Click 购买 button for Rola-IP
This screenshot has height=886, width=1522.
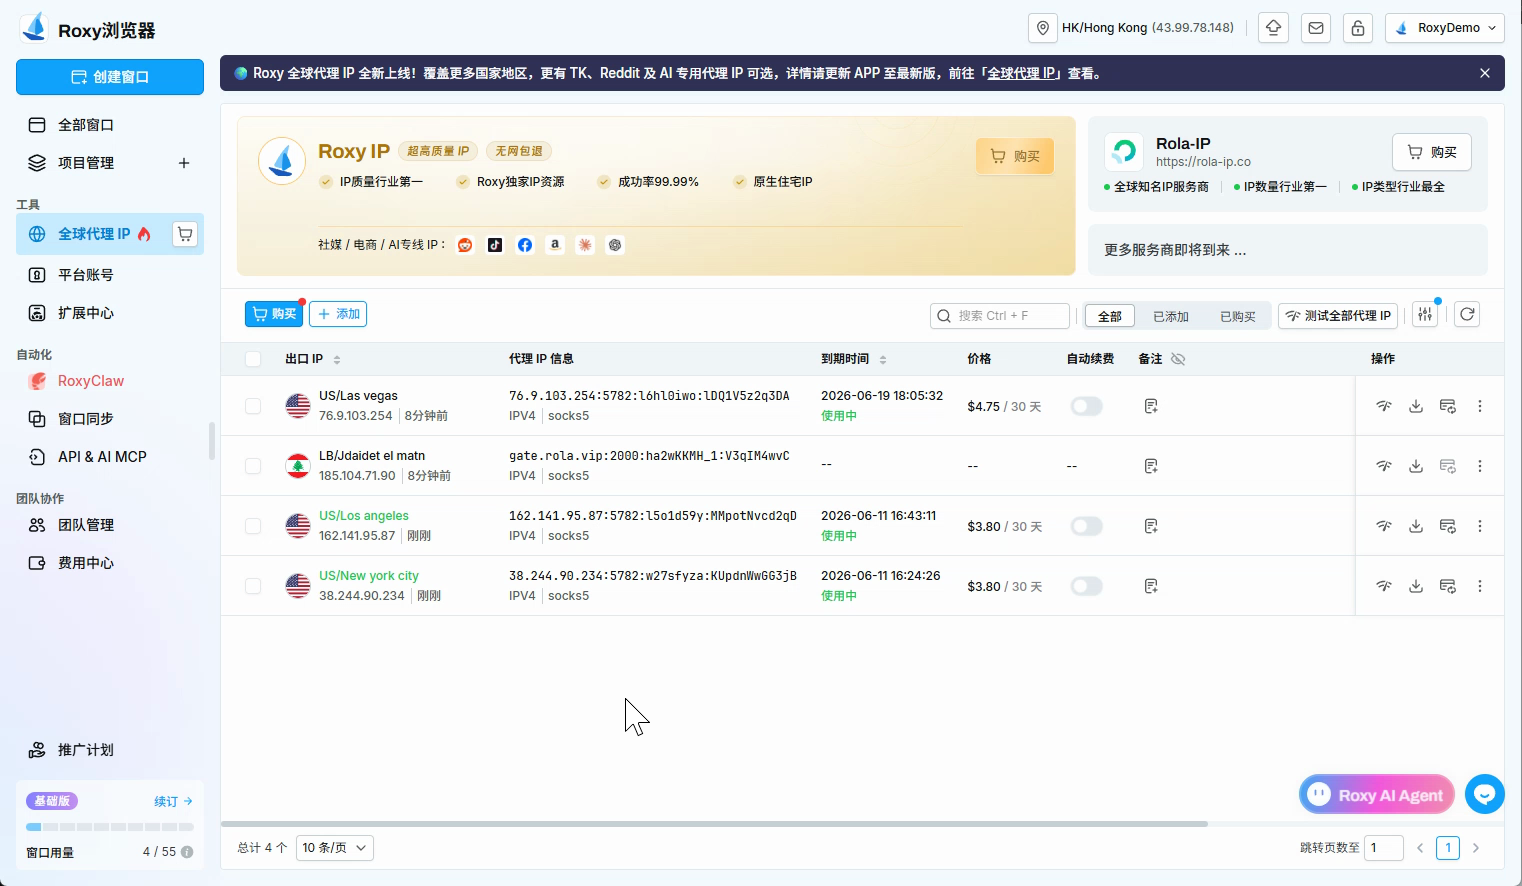tap(1432, 152)
